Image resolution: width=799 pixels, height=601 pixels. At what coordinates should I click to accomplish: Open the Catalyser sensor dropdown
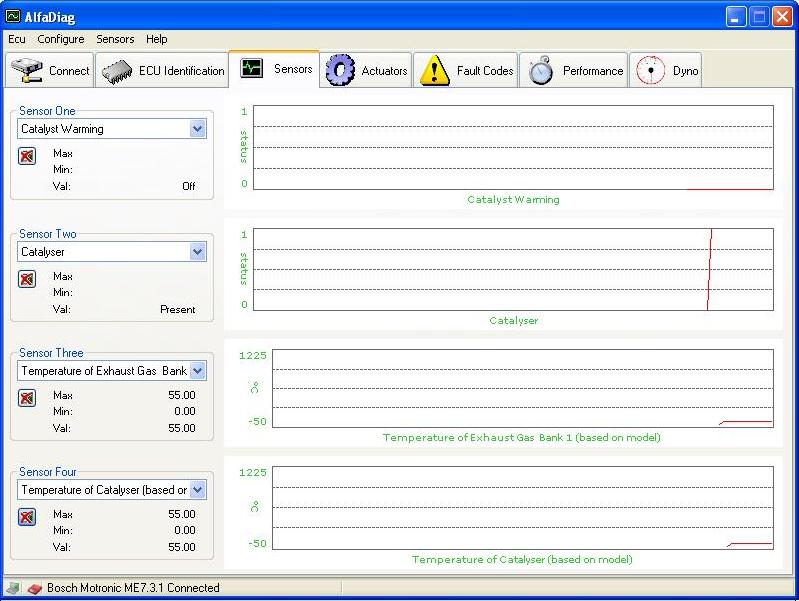197,253
